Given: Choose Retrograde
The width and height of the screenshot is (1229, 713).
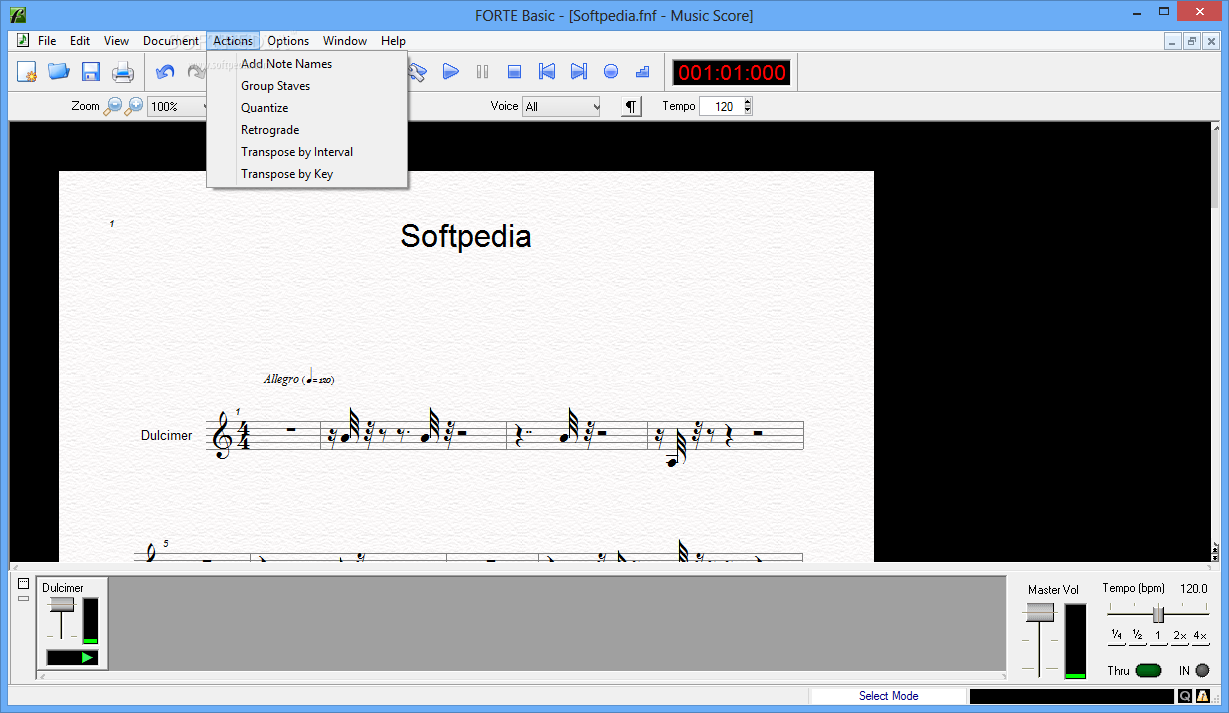Looking at the screenshot, I should [x=307, y=130].
